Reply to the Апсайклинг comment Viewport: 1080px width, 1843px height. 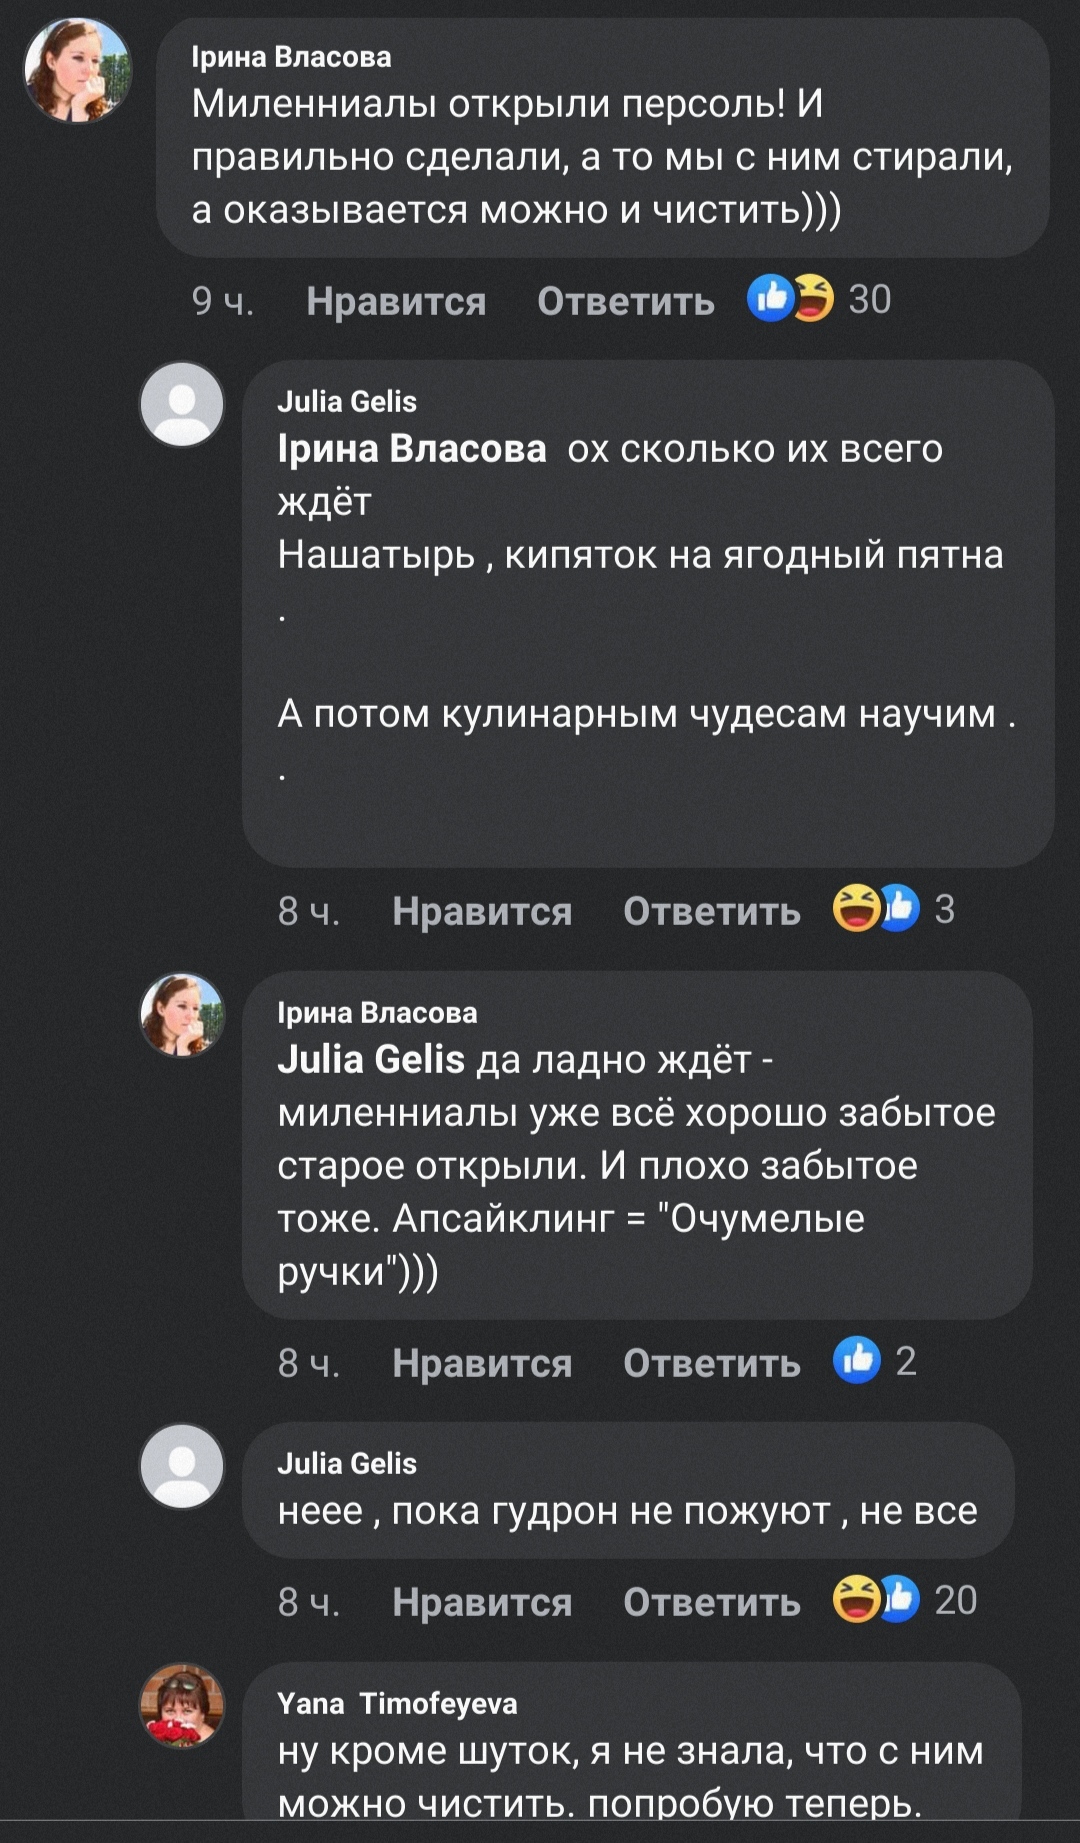712,1363
